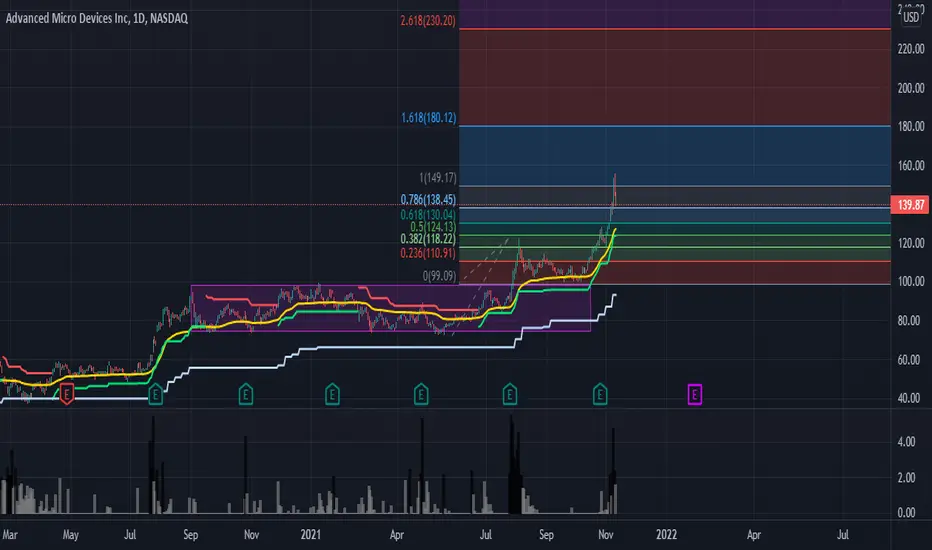Viewport: 932px width, 550px height.
Task: Click the red earnings E marker near May 2020
Action: point(67,394)
